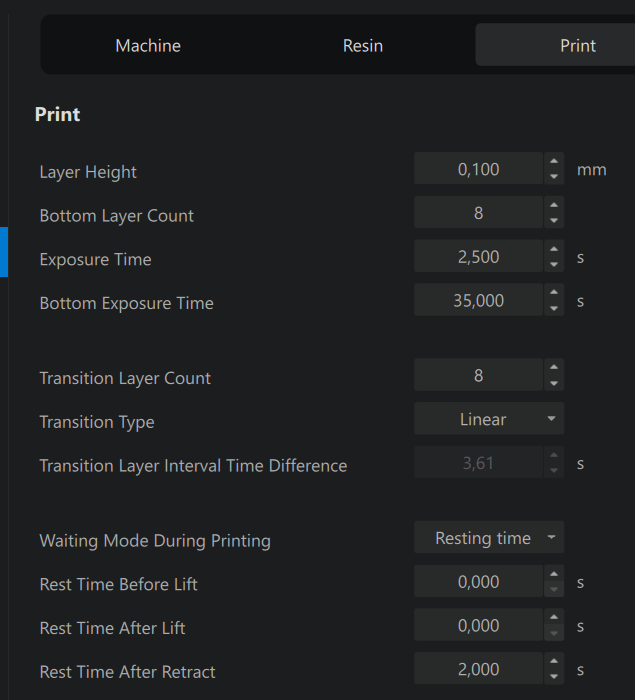Image resolution: width=635 pixels, height=700 pixels.
Task: Switch to the Resin tab
Action: [x=363, y=46]
